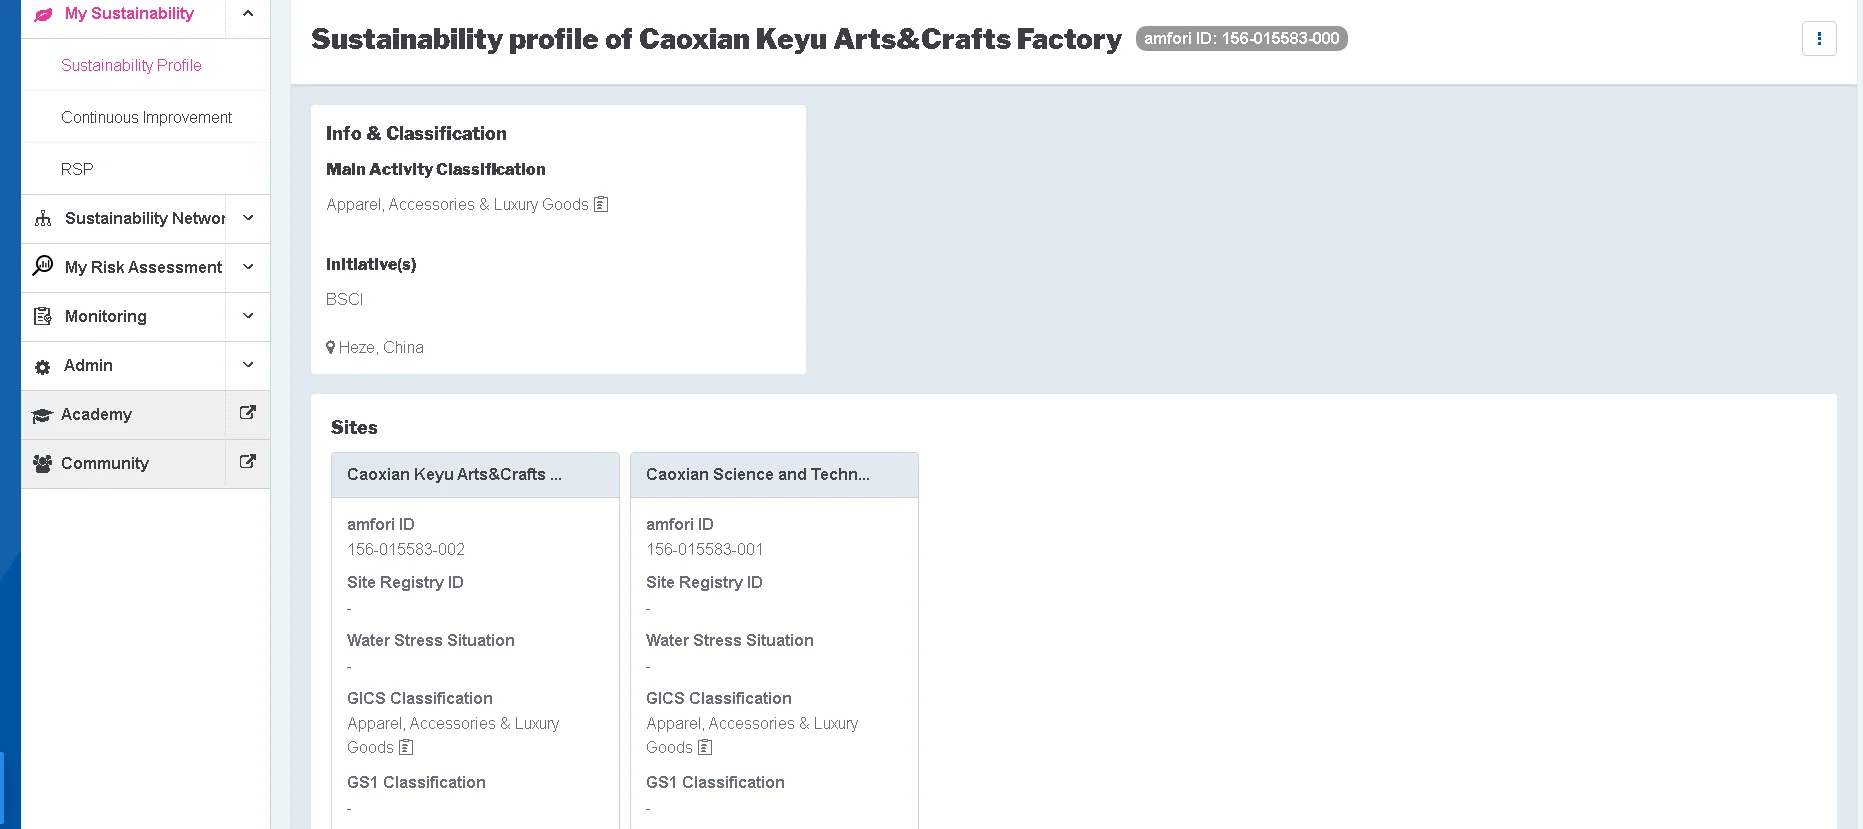This screenshot has height=829, width=1863.
Task: Open Sustainability Profile page
Action: [131, 65]
